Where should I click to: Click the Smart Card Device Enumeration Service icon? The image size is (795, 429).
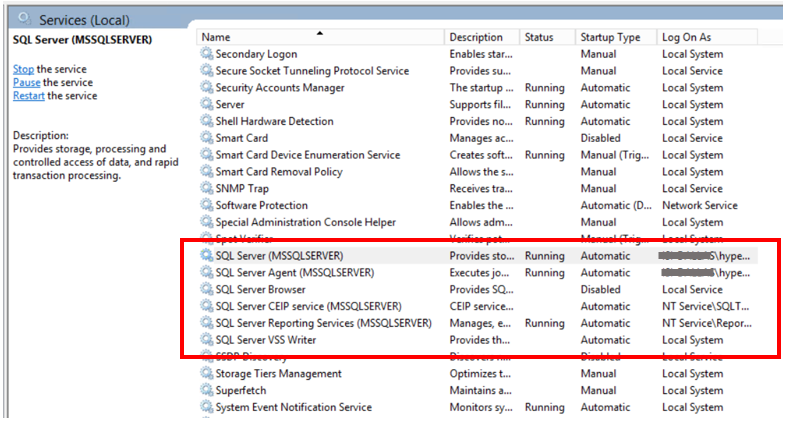[x=206, y=154]
